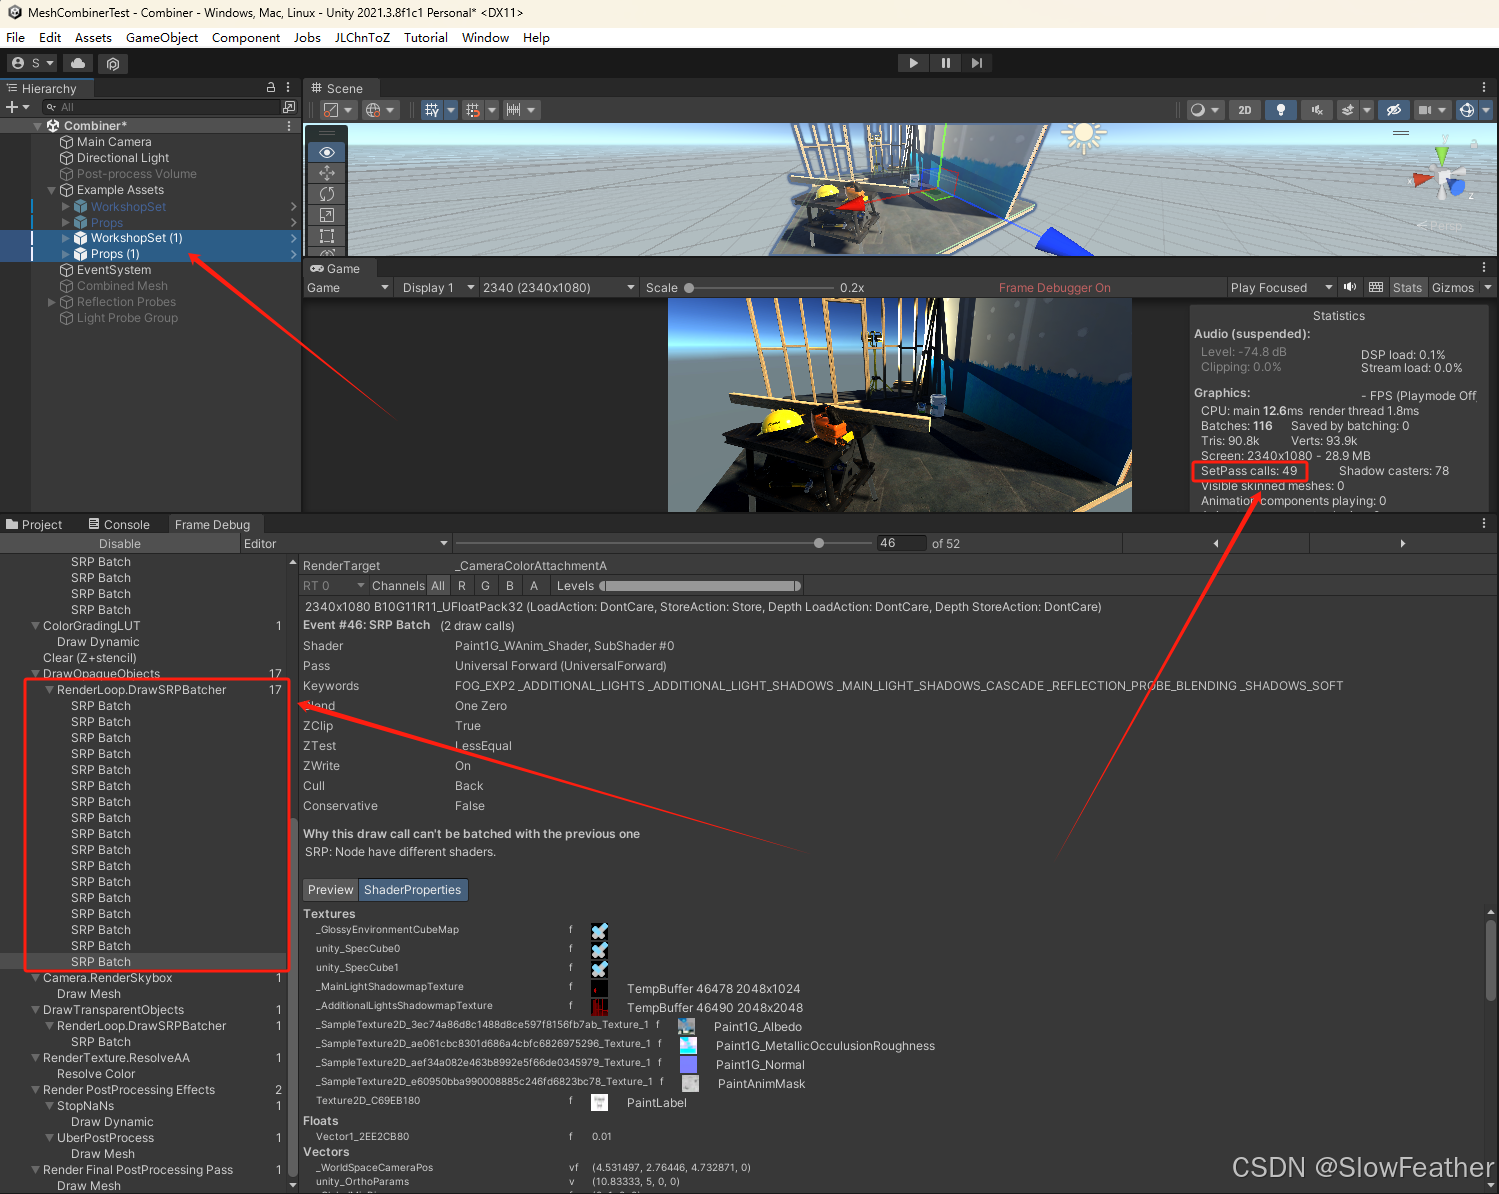Select the View tool eye icon
Screen dimensions: 1499x1194
click(x=327, y=152)
